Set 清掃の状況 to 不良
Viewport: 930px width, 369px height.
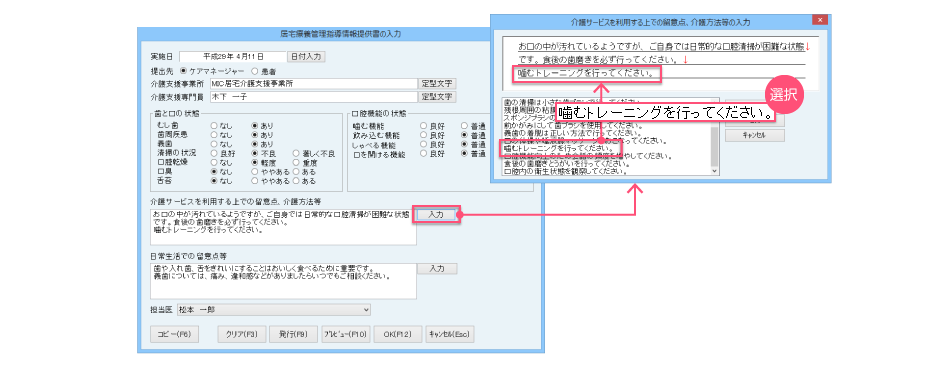pos(254,153)
